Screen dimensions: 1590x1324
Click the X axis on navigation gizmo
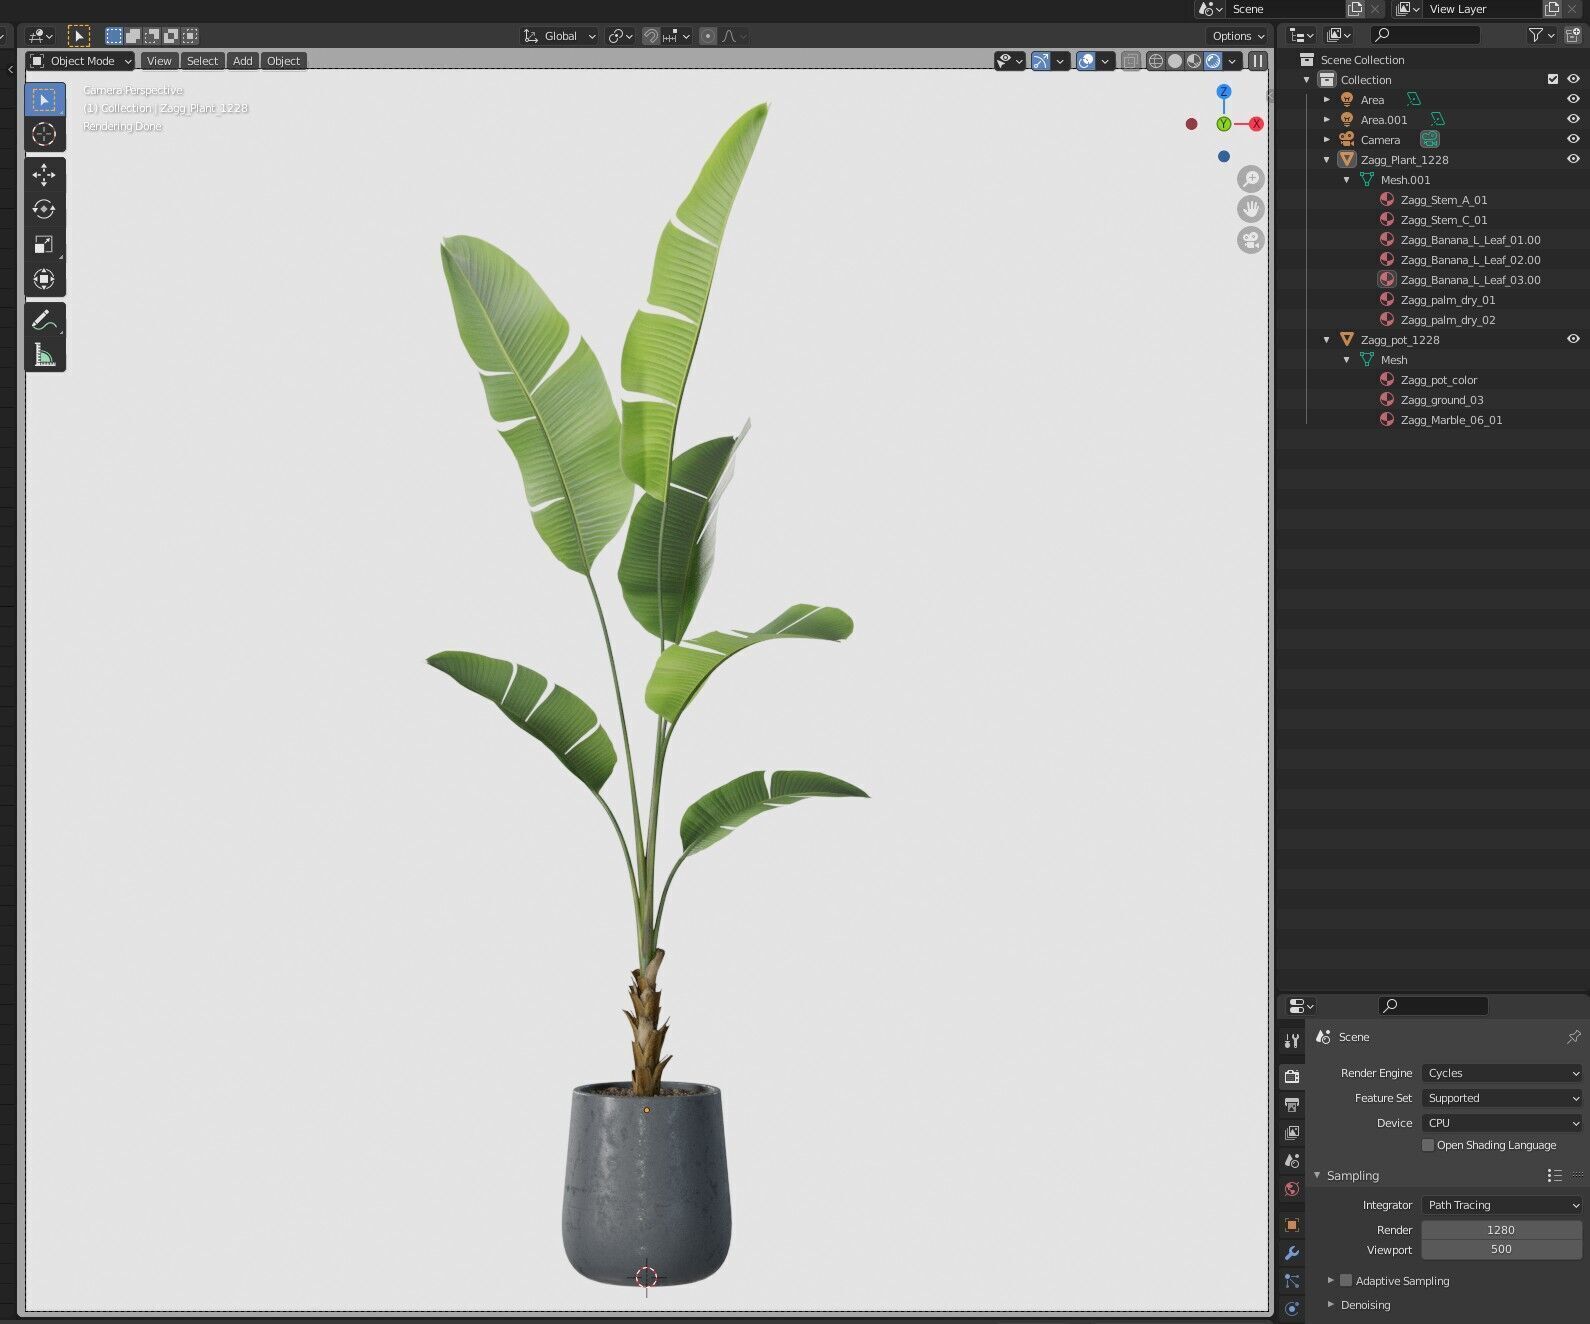pos(1256,124)
